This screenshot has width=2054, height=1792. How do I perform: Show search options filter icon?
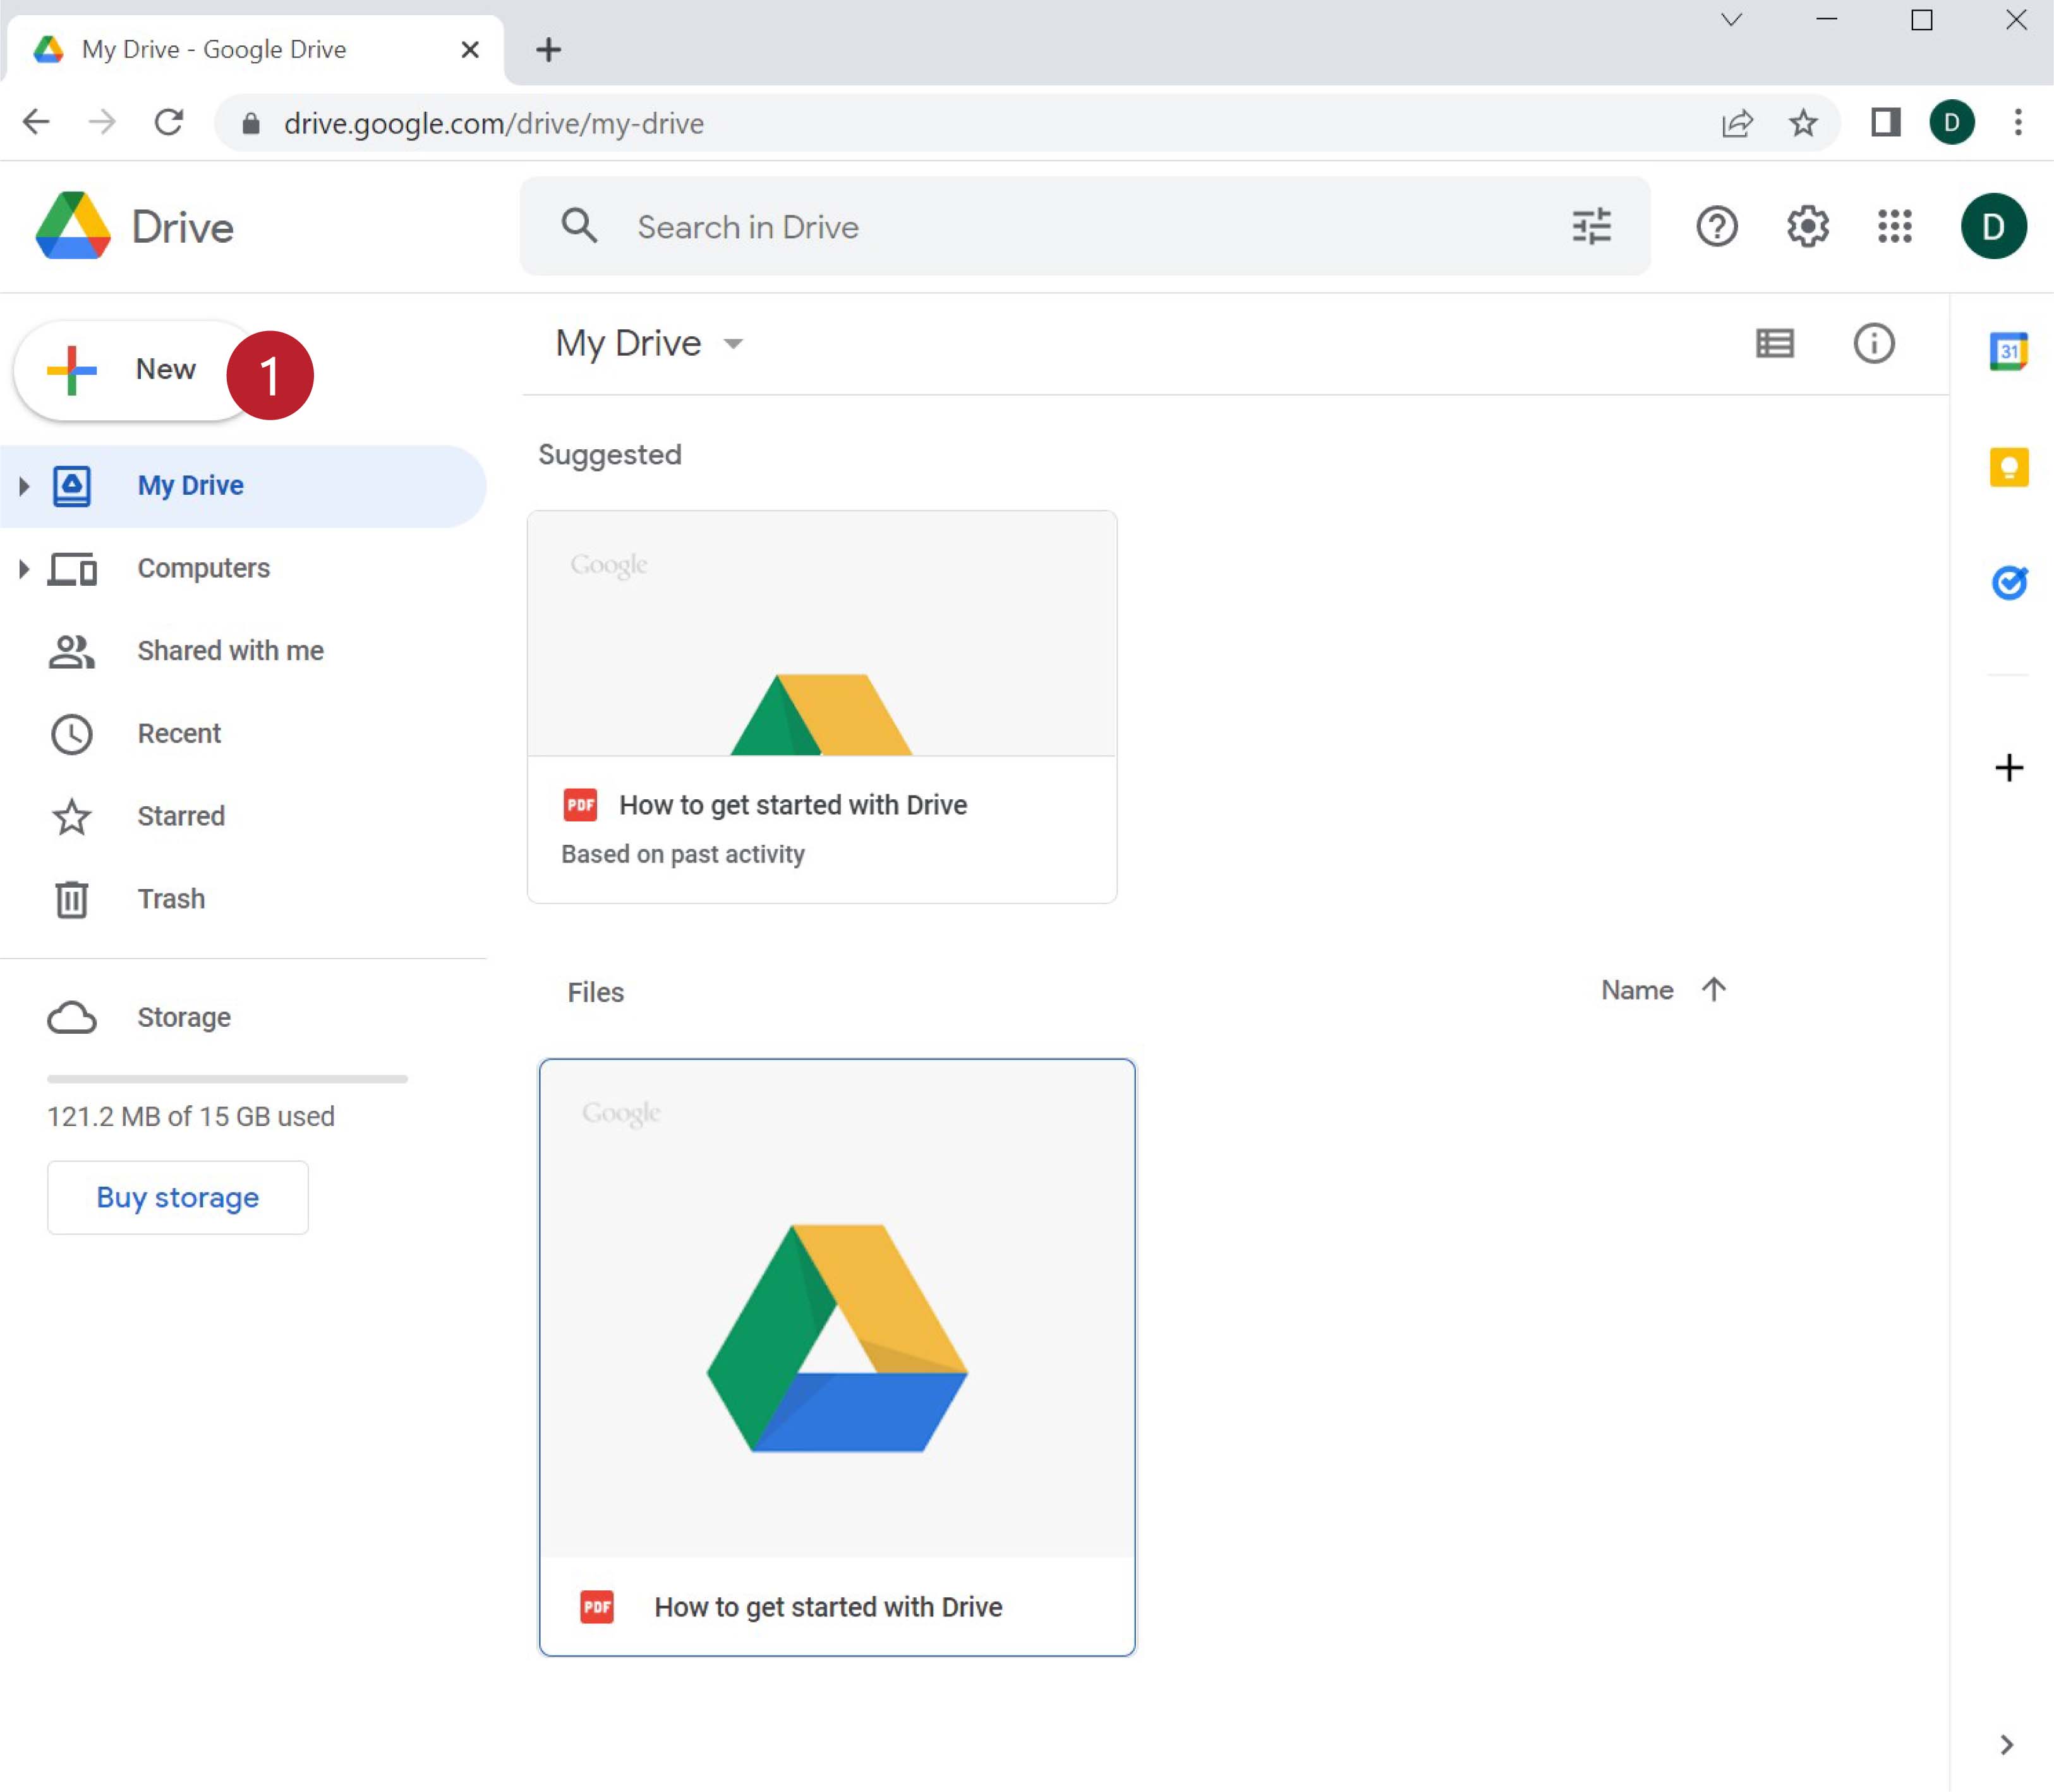(x=1591, y=227)
